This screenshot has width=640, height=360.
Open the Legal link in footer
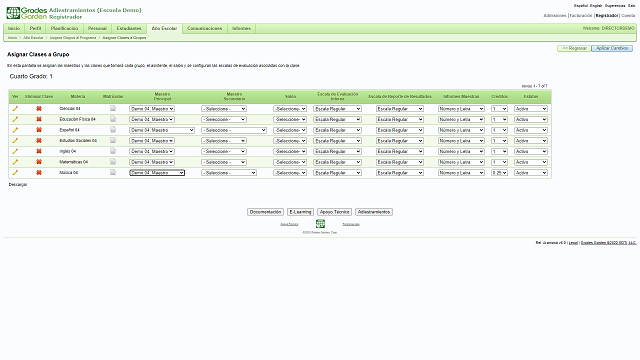pyautogui.click(x=573, y=242)
